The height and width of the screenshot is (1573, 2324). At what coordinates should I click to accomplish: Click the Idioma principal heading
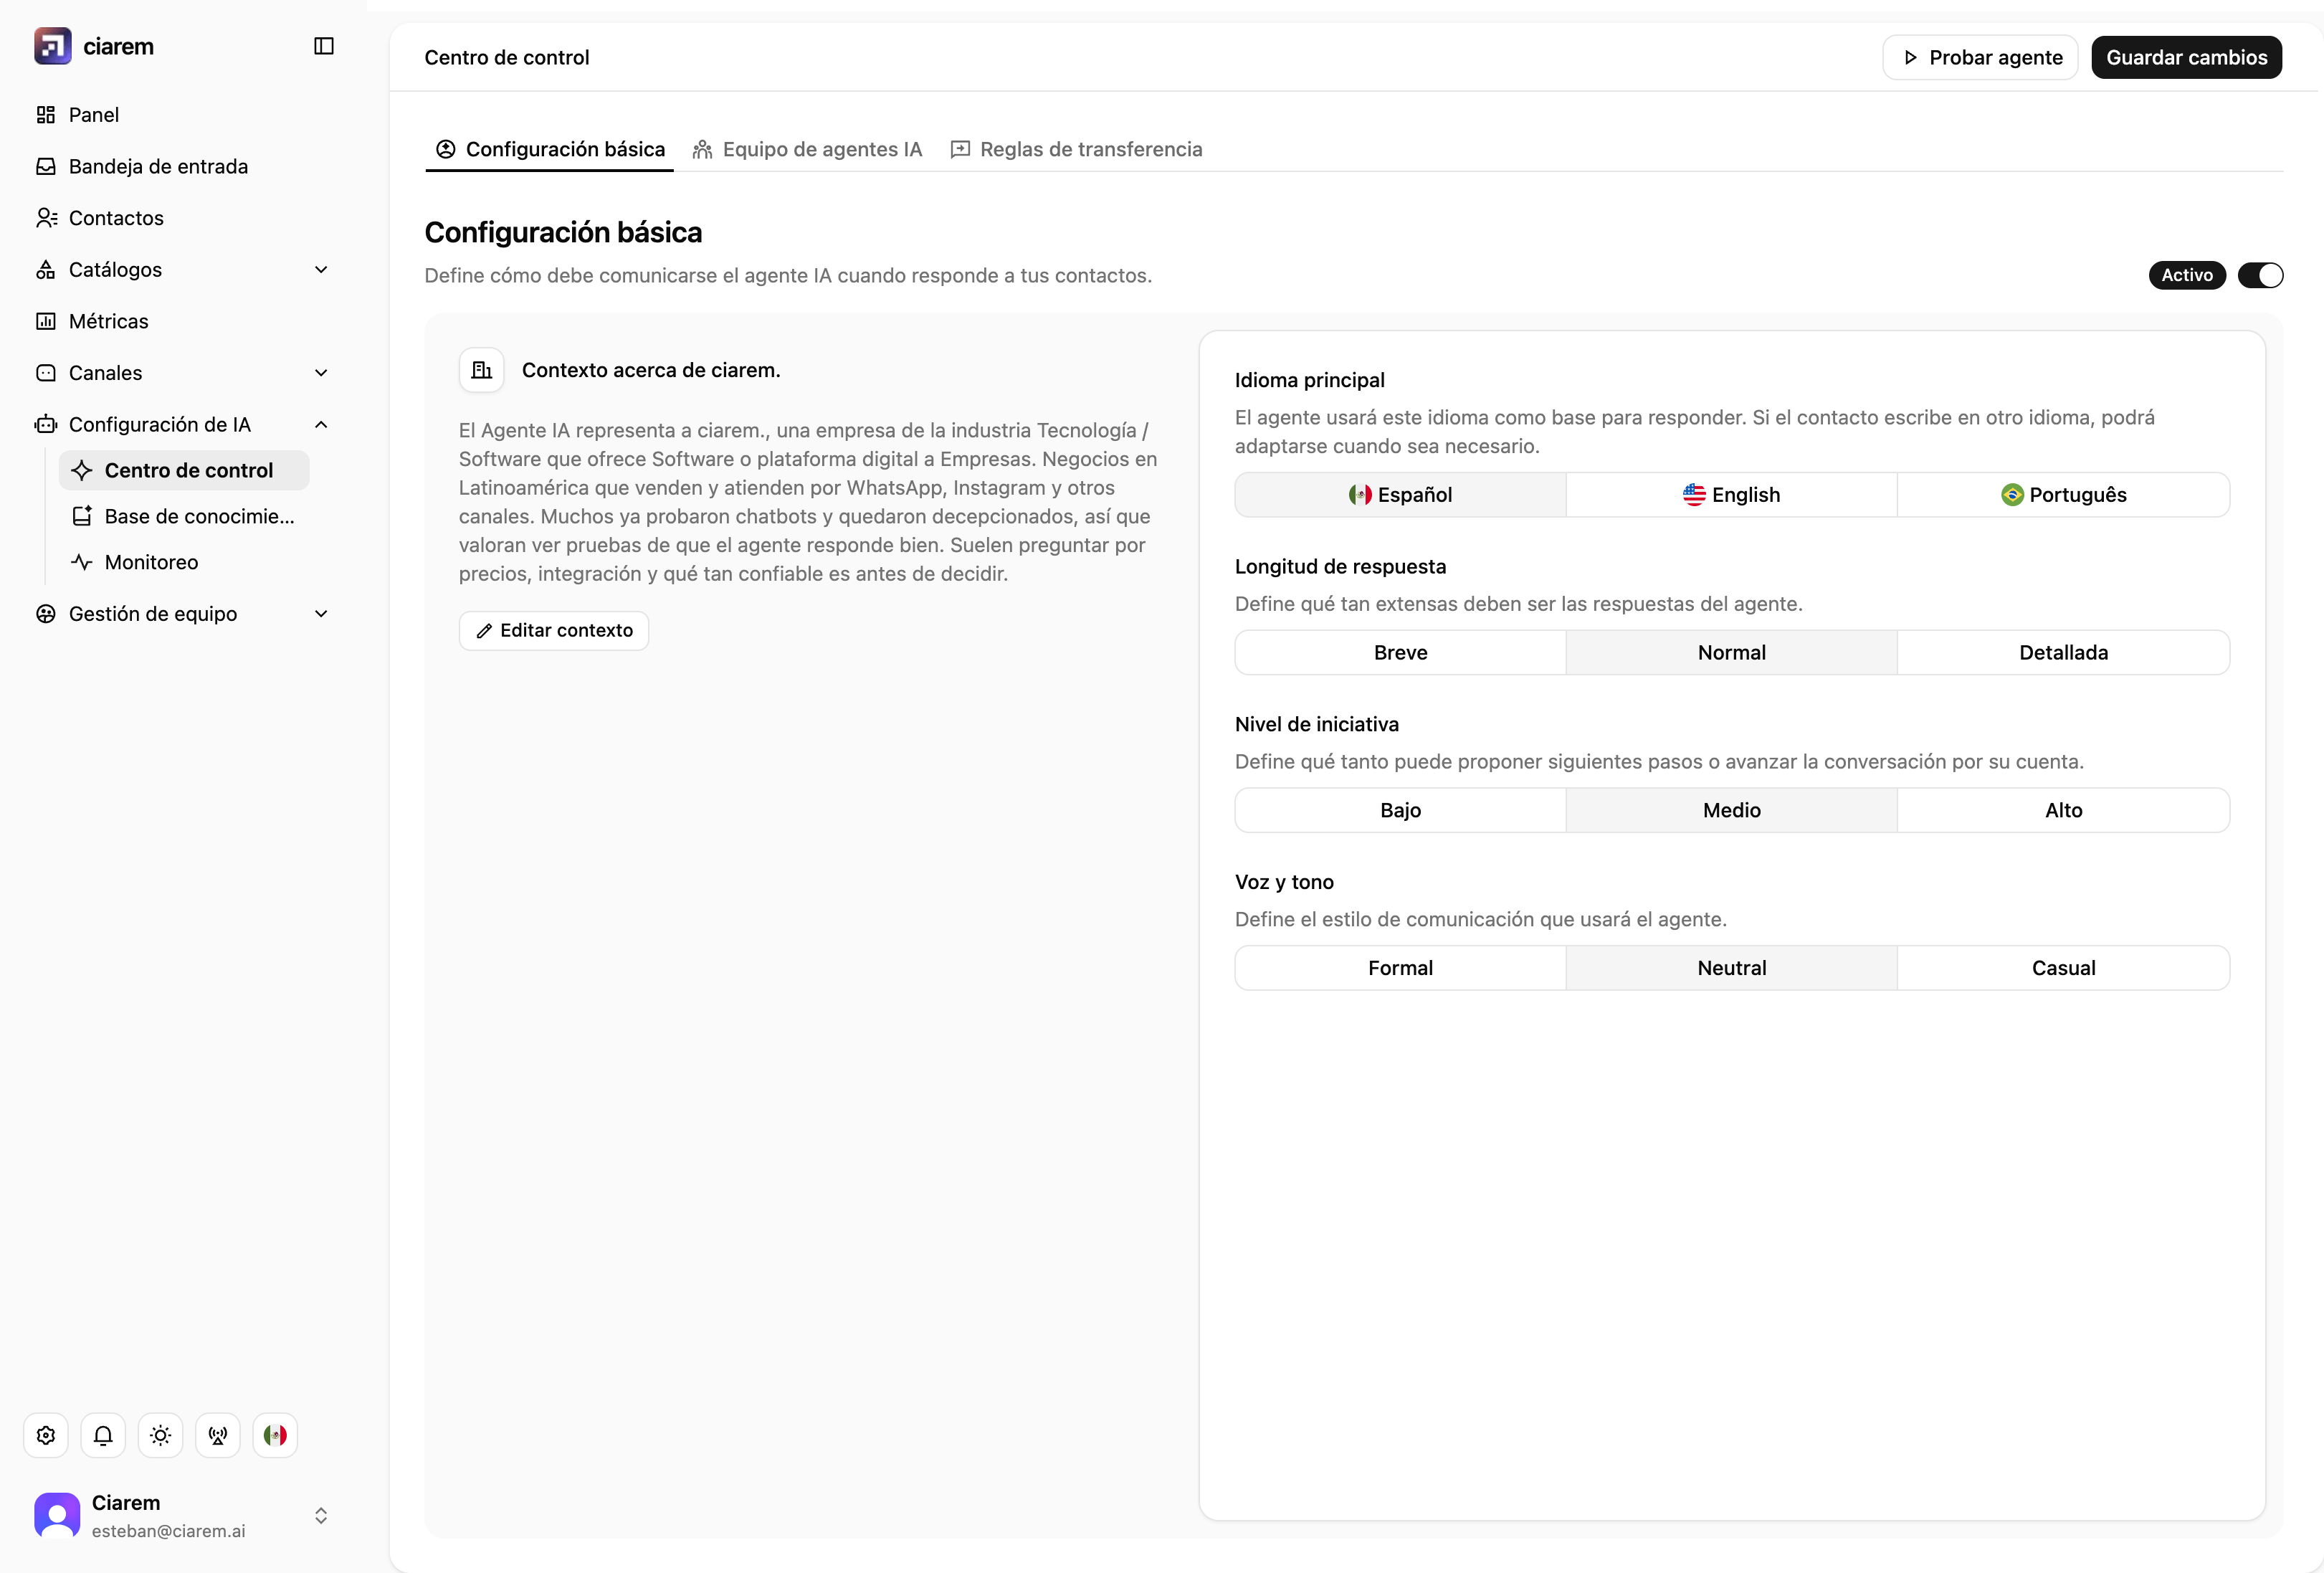[1309, 380]
